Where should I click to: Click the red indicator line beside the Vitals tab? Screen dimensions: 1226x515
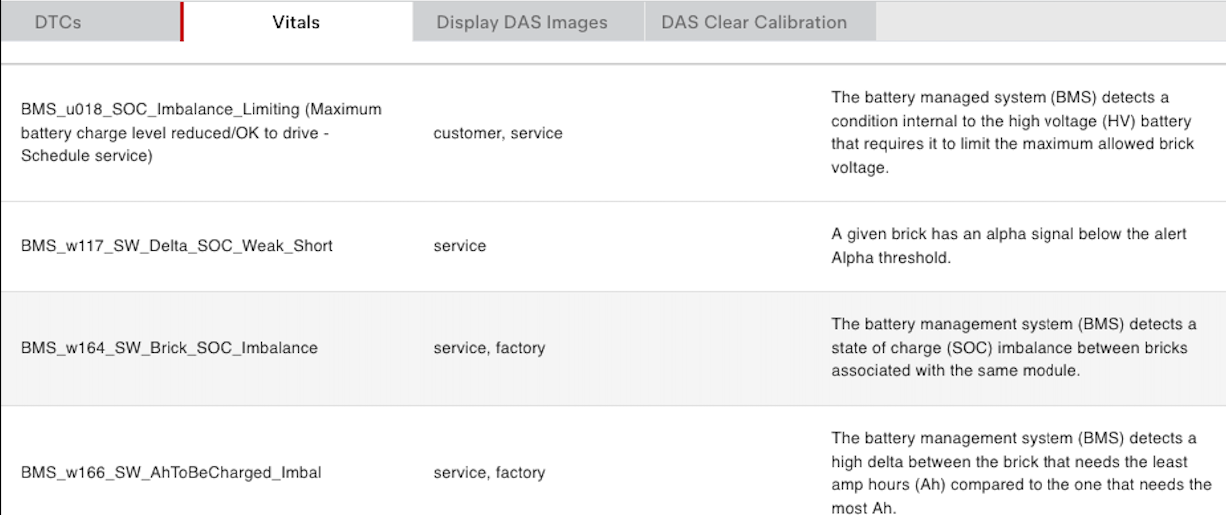[x=182, y=22]
